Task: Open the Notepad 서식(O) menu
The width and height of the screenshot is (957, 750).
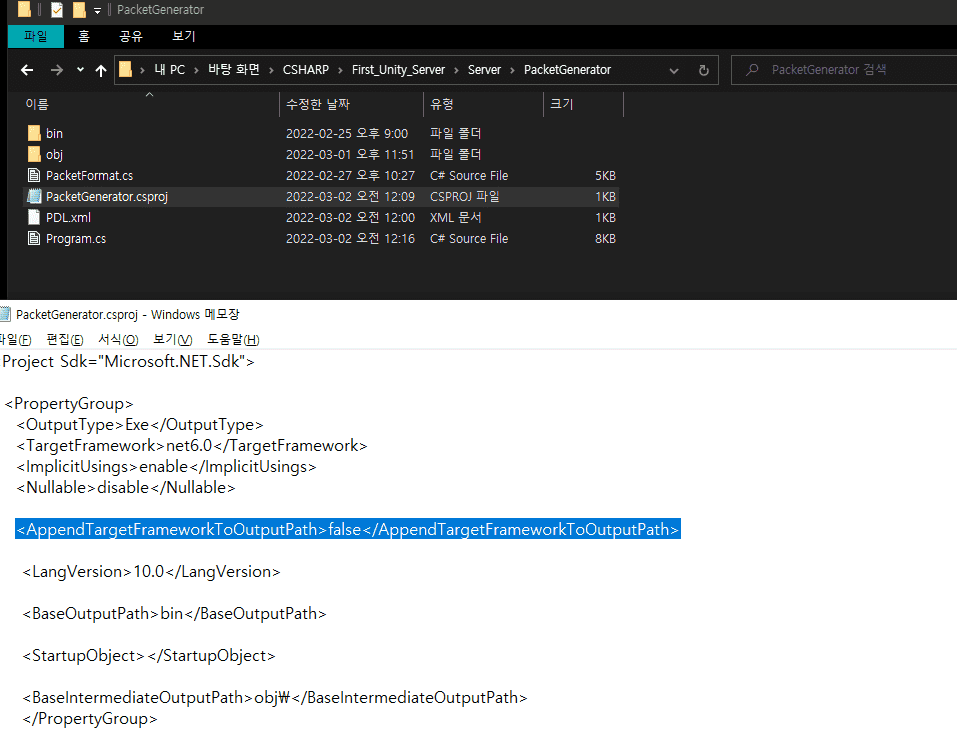Action: (118, 339)
